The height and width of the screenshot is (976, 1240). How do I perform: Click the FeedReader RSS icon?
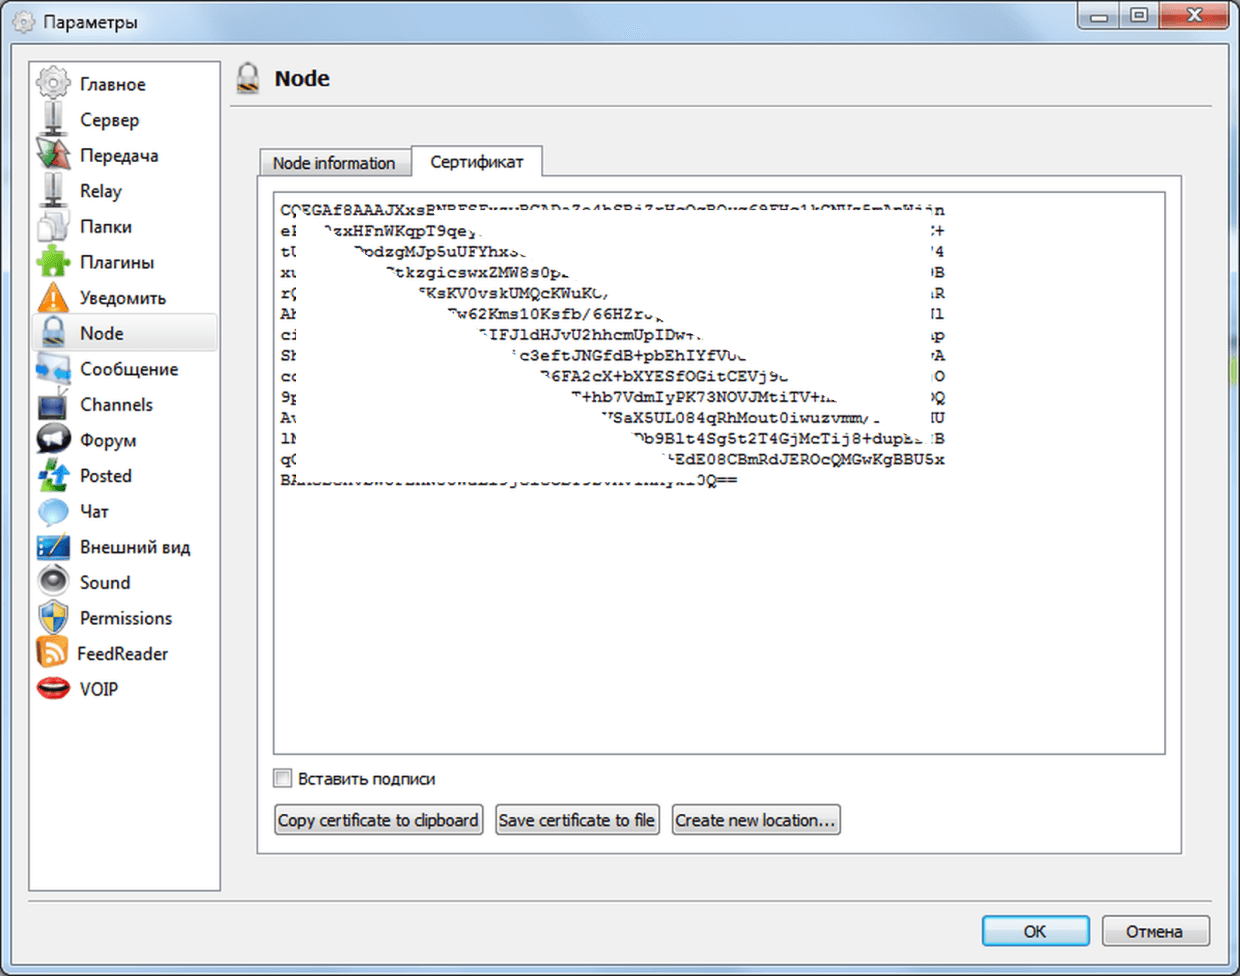click(x=52, y=653)
